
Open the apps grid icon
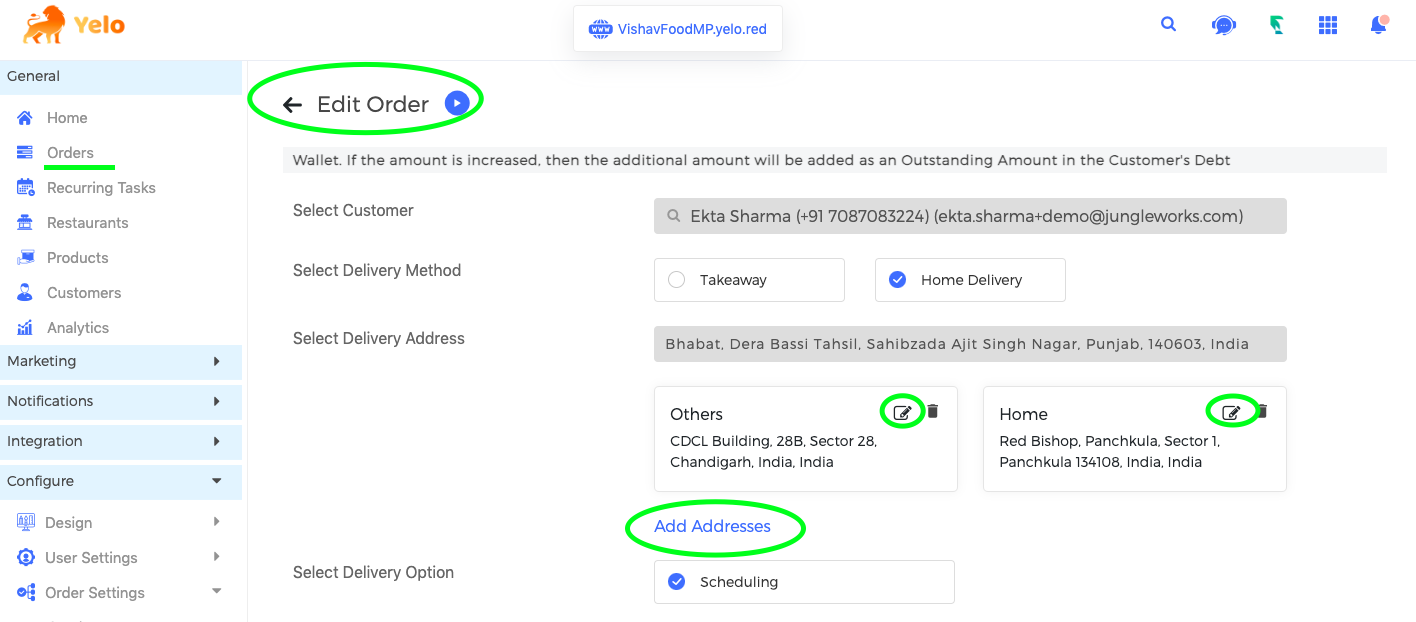click(1328, 25)
